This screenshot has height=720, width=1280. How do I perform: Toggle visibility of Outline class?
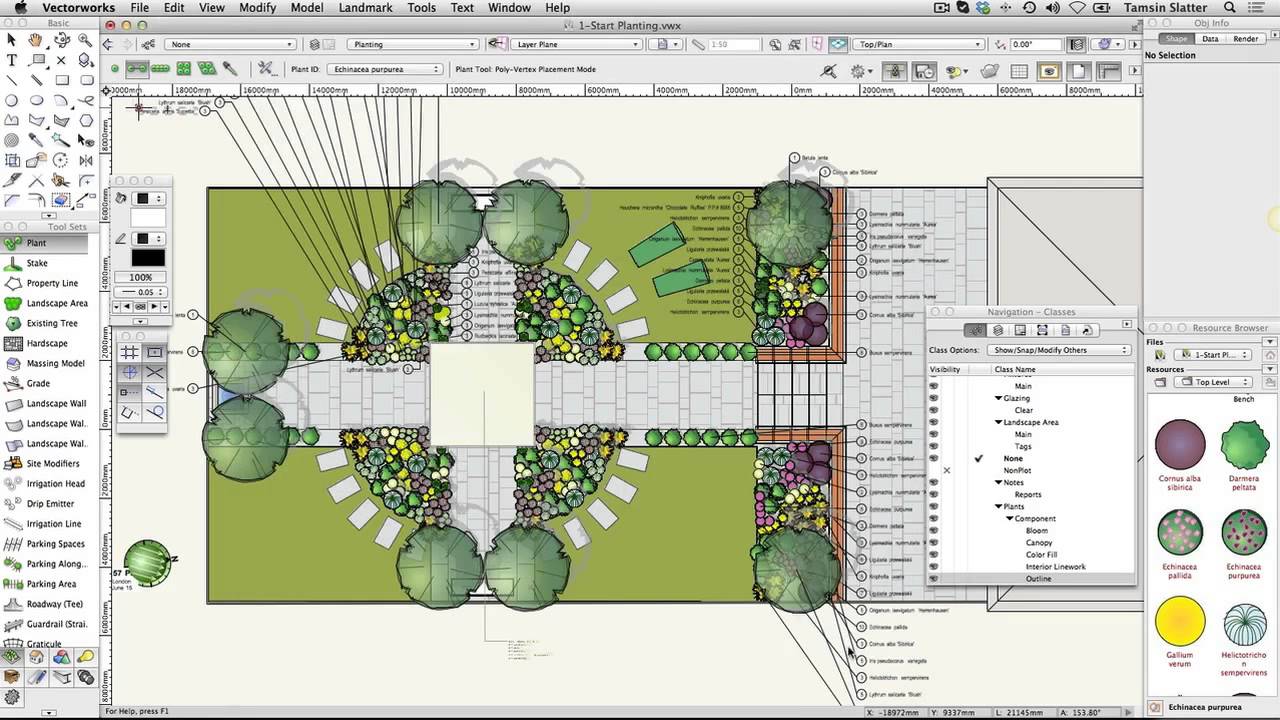coord(934,578)
